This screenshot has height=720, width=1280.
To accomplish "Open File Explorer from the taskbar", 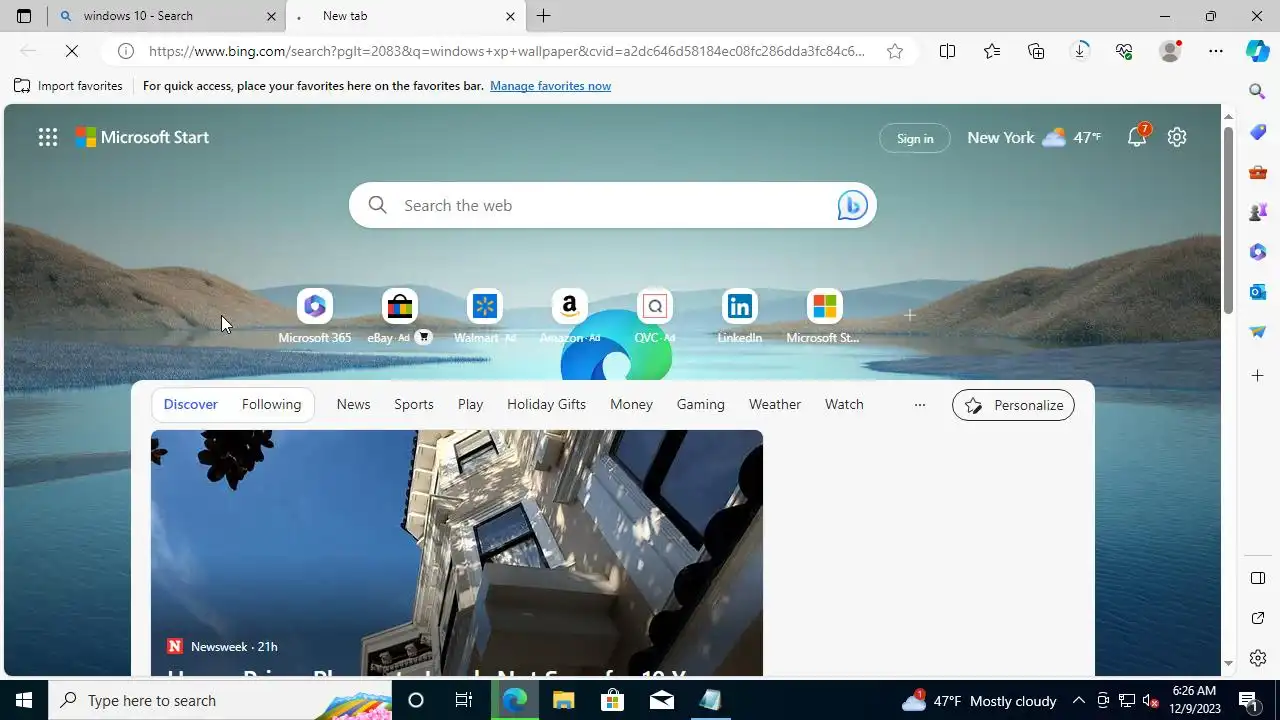I will click(x=563, y=700).
